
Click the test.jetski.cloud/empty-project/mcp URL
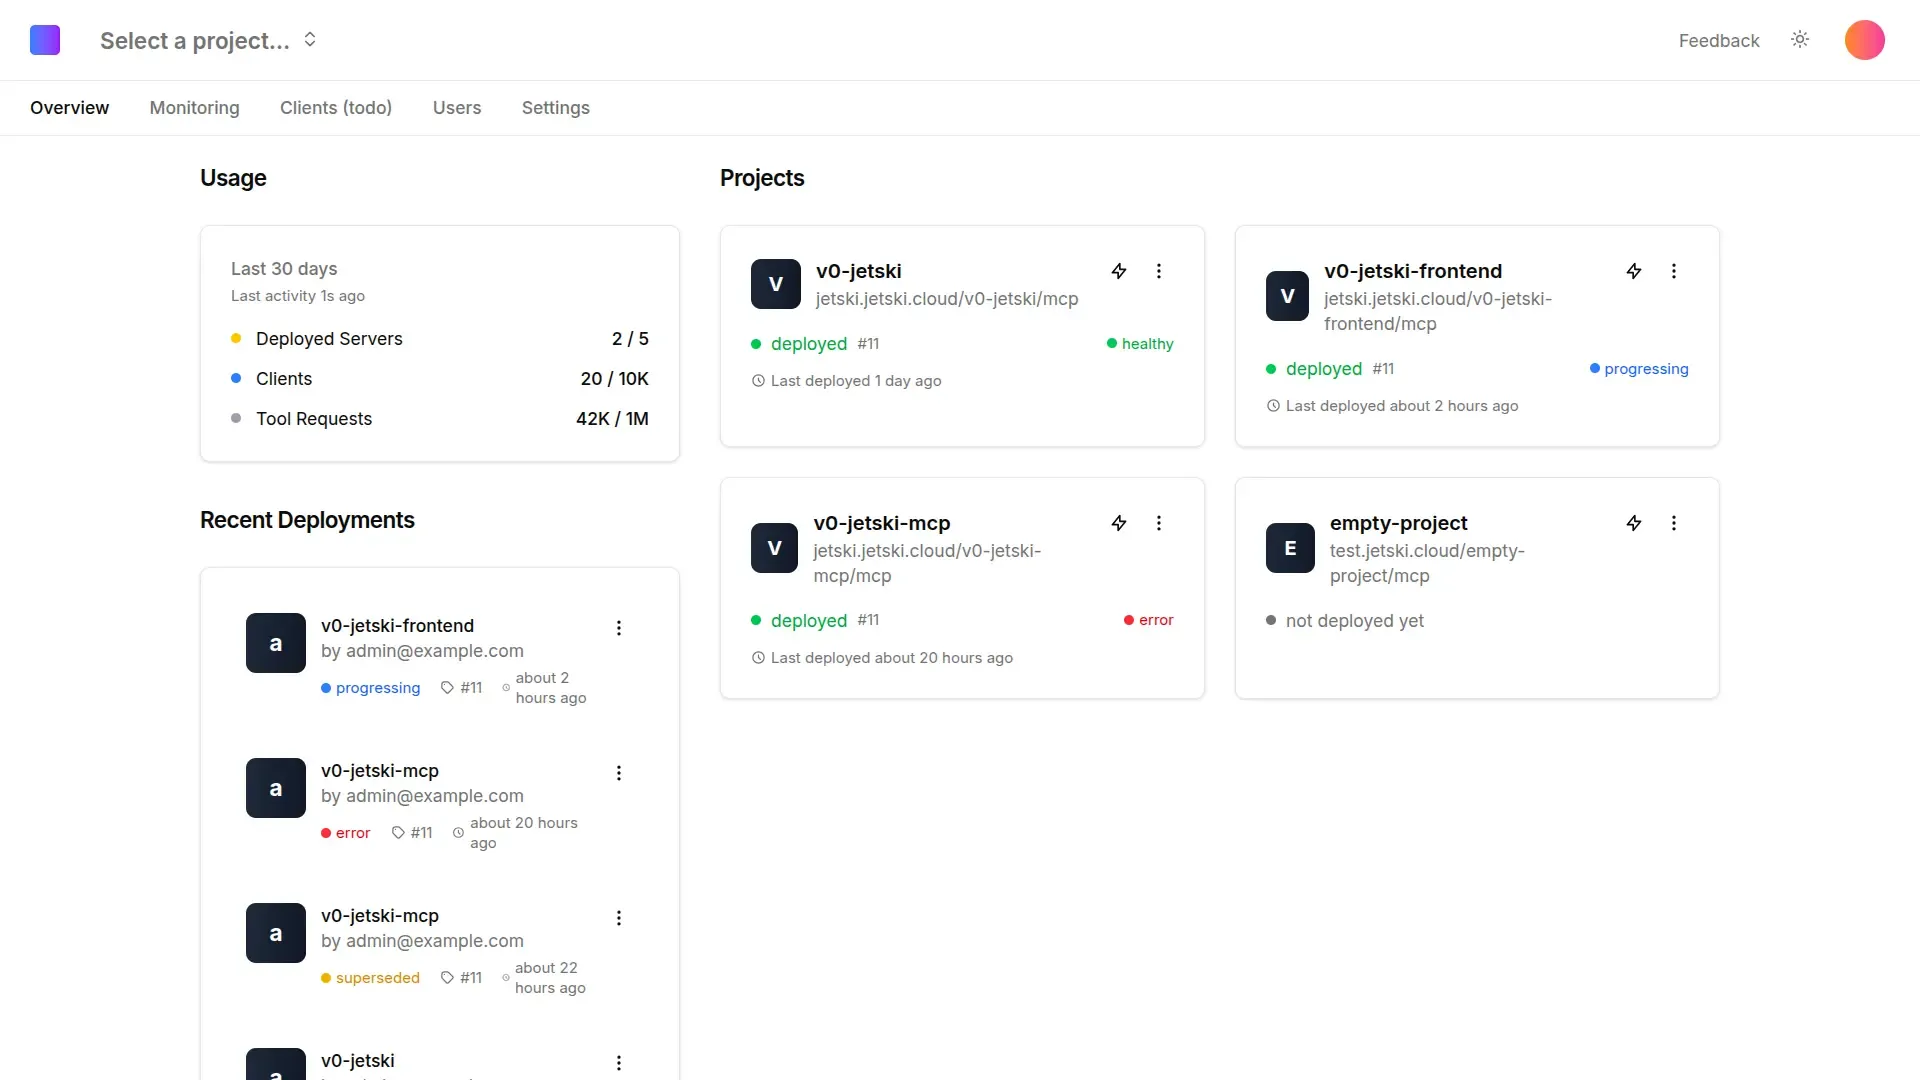(1427, 563)
